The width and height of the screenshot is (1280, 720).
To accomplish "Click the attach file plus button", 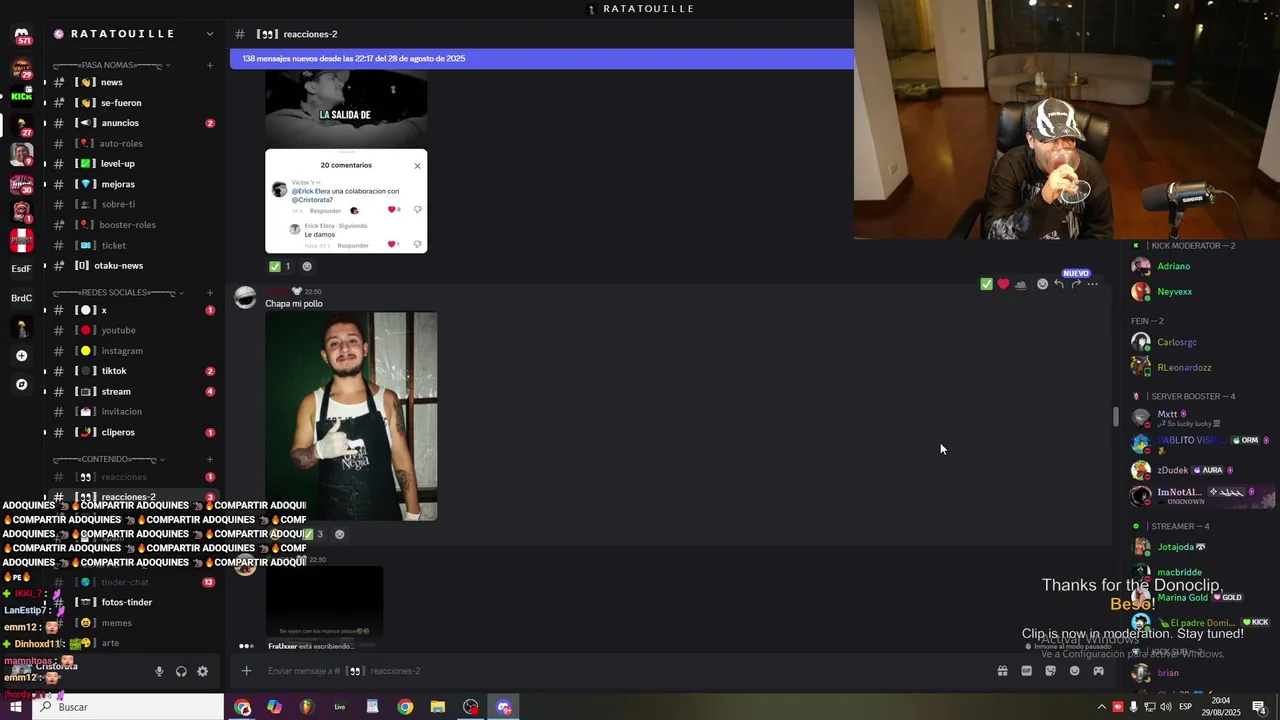I will tap(247, 671).
